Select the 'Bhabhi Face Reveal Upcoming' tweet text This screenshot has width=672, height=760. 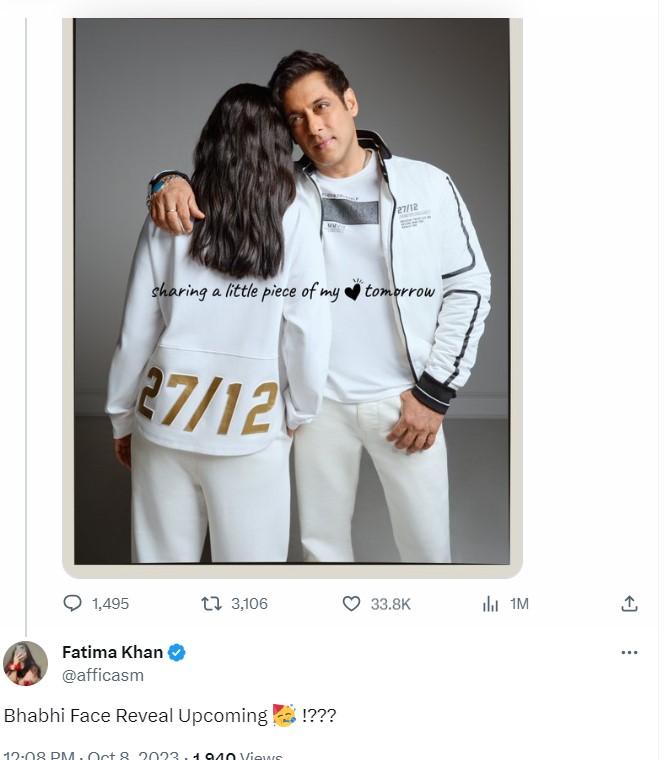coord(135,716)
